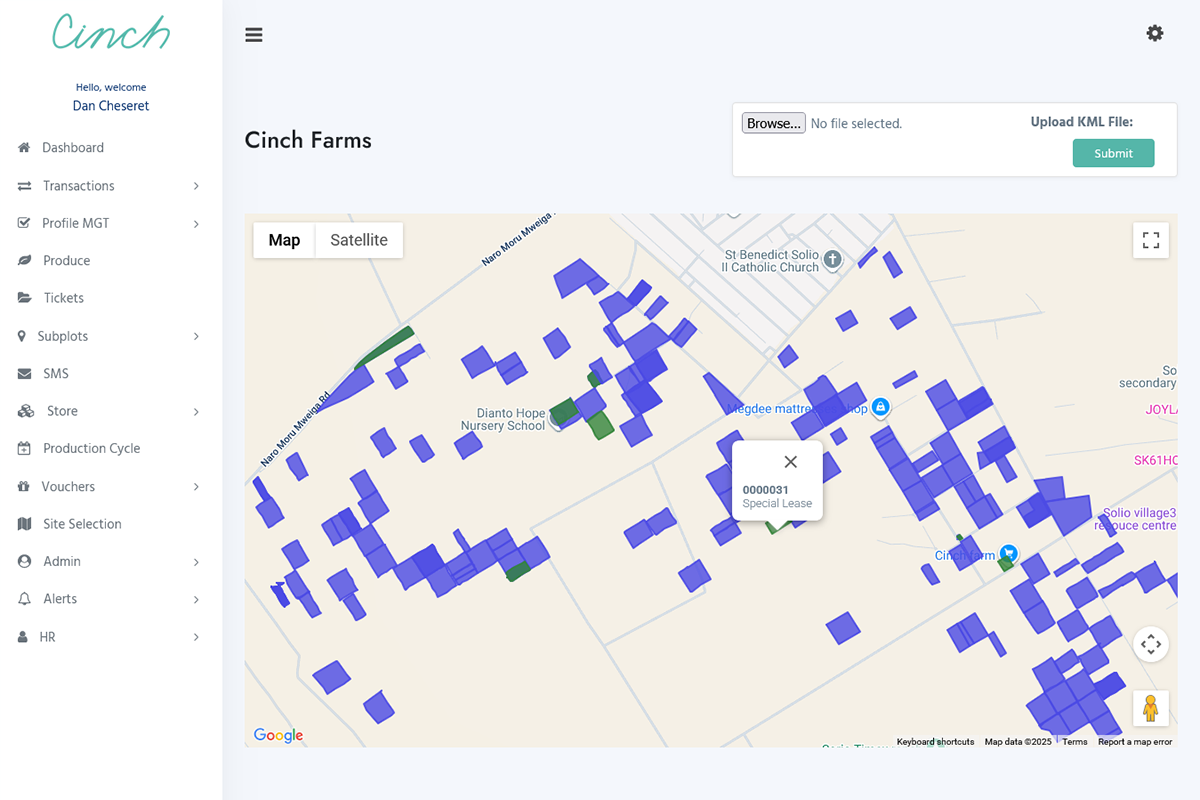This screenshot has height=800, width=1200.
Task: Click the map pan control icon
Action: pos(1151,644)
